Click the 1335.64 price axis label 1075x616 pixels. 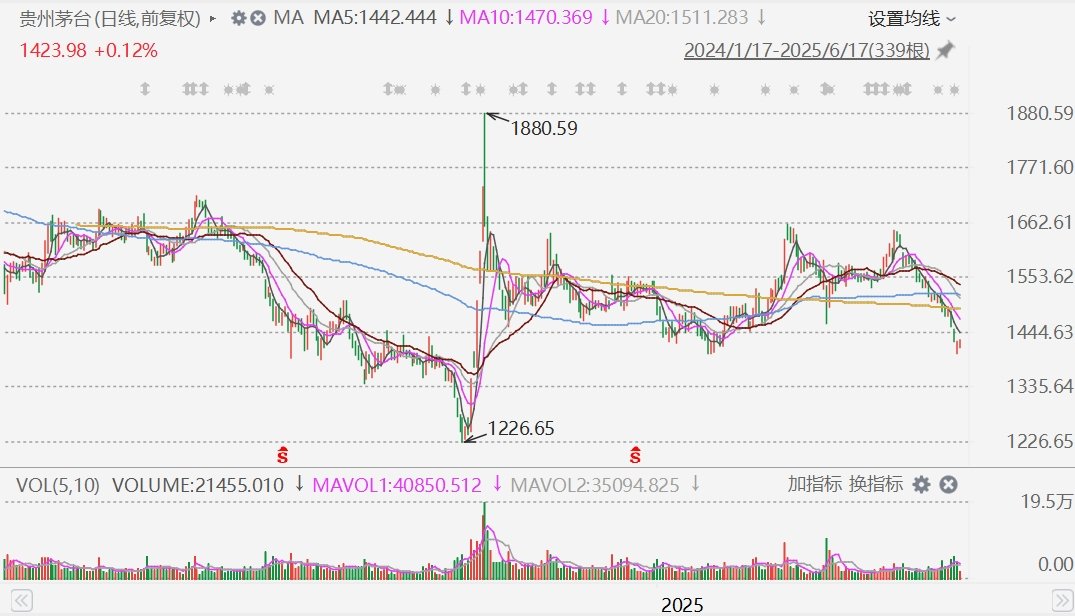tap(1039, 386)
